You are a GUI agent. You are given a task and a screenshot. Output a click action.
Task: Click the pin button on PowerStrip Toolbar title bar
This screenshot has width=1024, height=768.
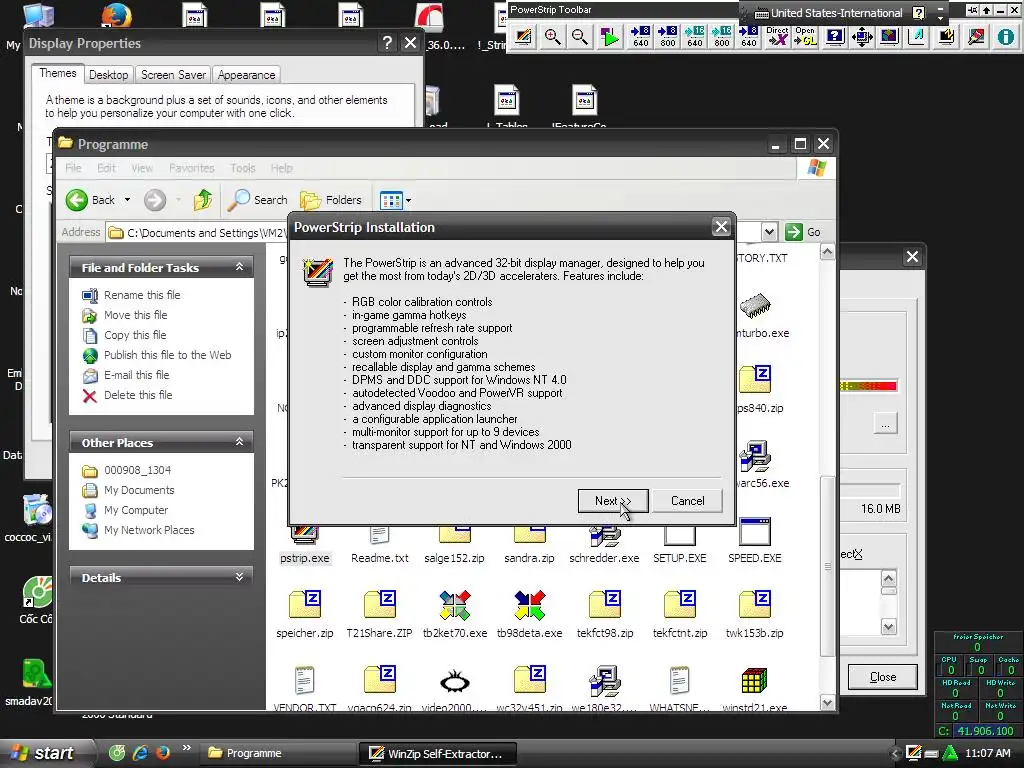[972, 10]
